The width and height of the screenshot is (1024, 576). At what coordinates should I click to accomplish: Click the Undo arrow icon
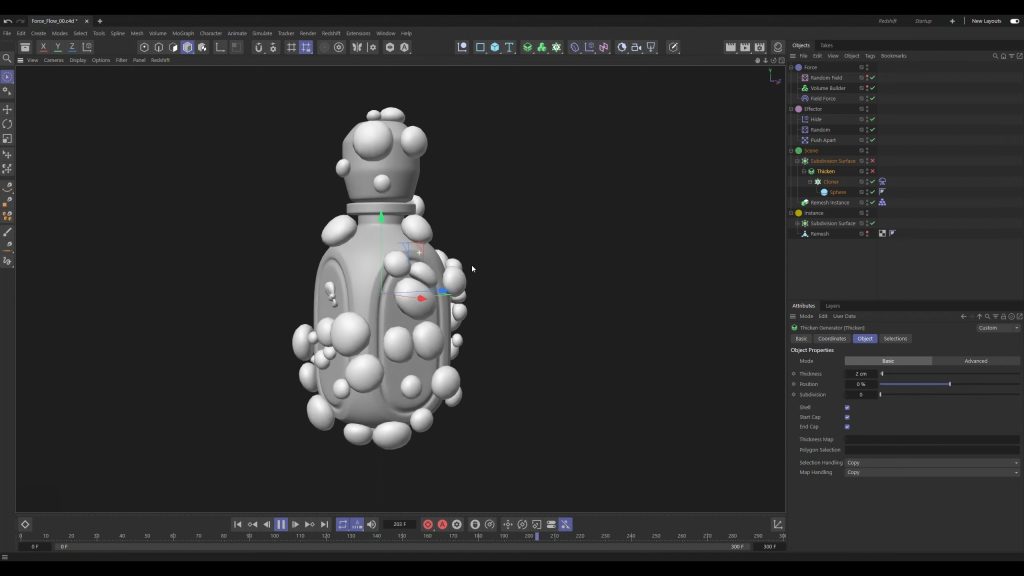(x=7, y=21)
